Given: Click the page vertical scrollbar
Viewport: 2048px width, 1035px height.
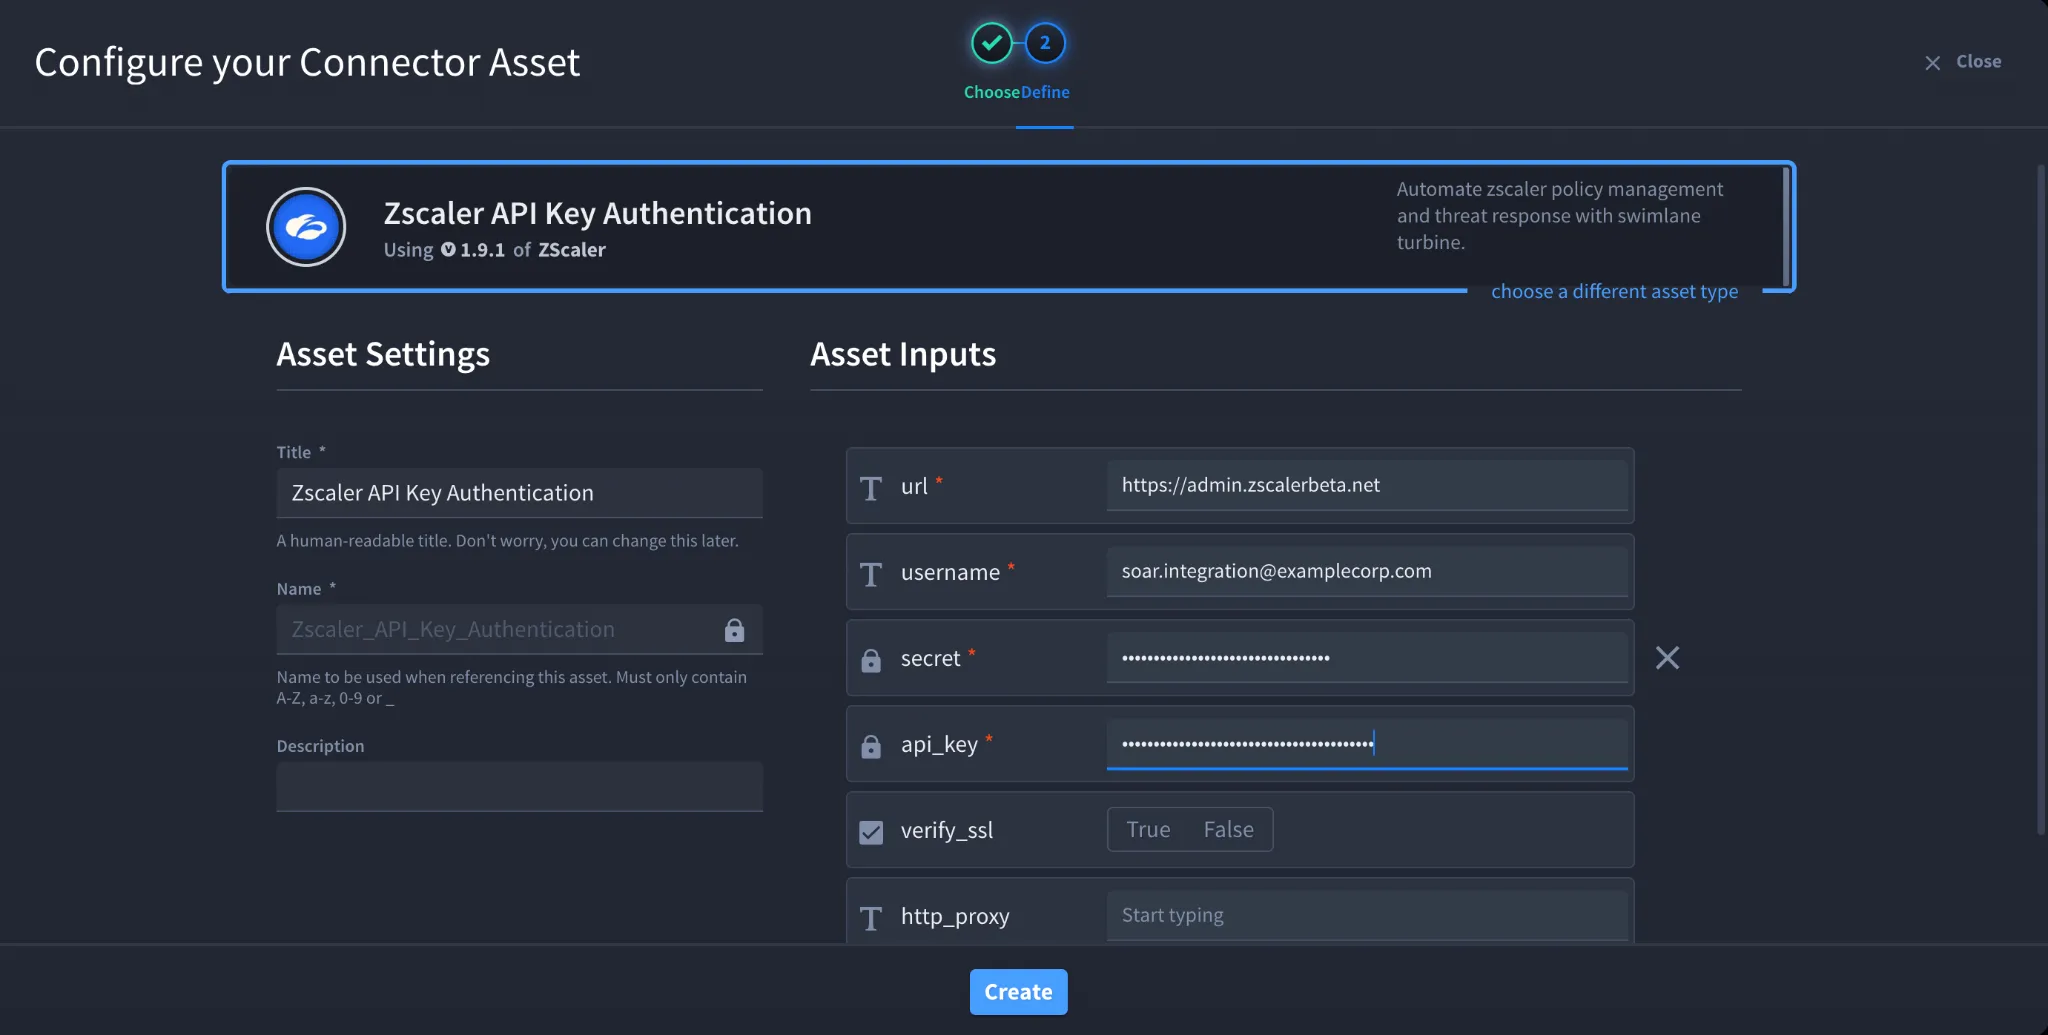Looking at the screenshot, I should point(2041,500).
